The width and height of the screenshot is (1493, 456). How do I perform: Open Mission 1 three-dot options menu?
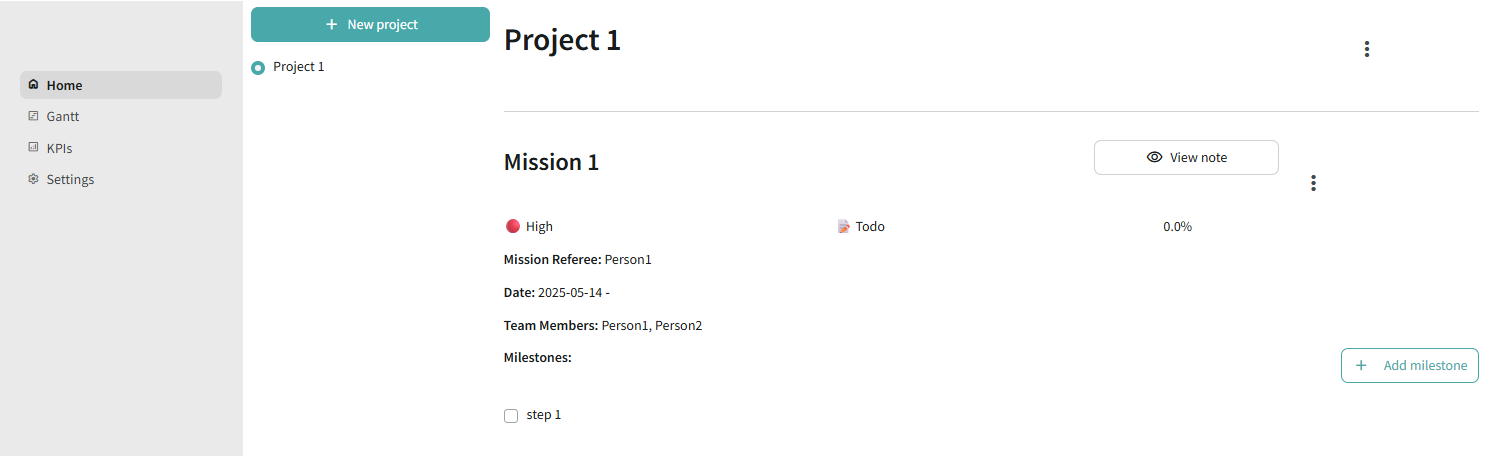(1313, 183)
